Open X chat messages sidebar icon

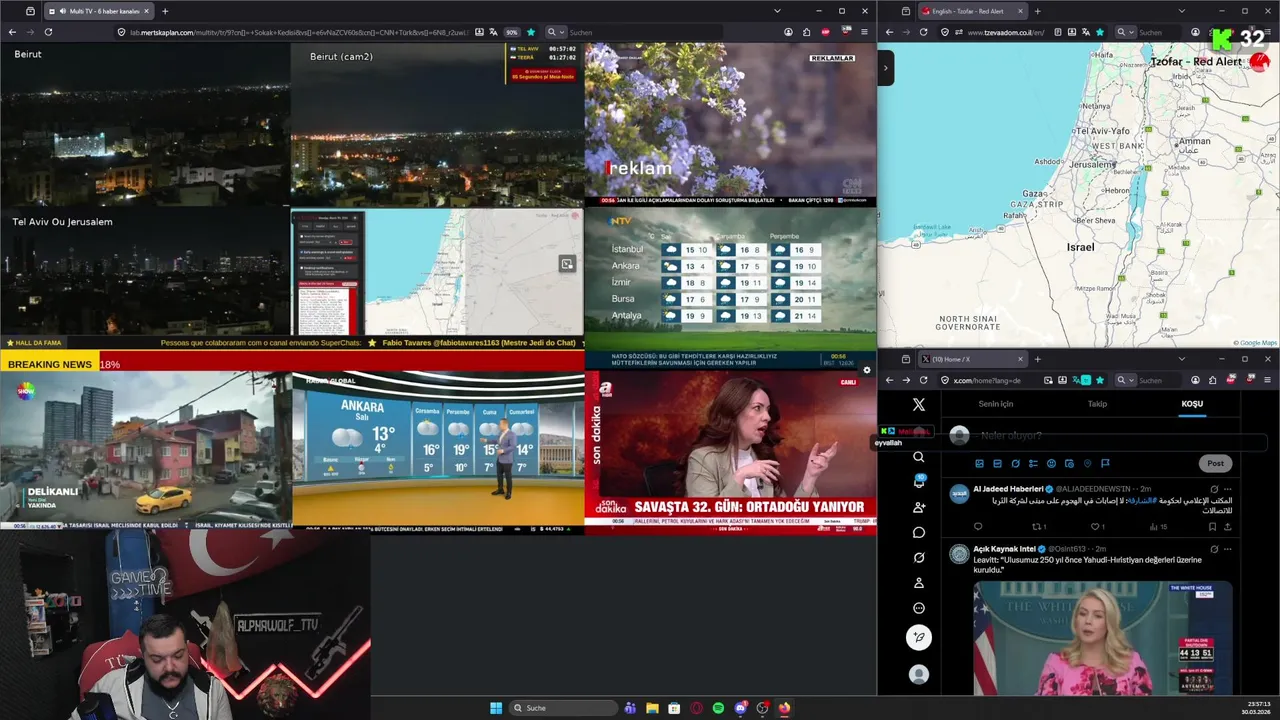(x=919, y=532)
